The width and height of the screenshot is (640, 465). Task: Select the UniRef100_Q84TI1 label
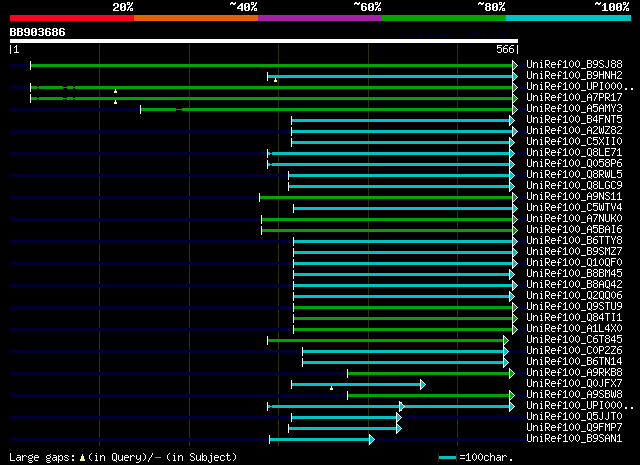[574, 318]
